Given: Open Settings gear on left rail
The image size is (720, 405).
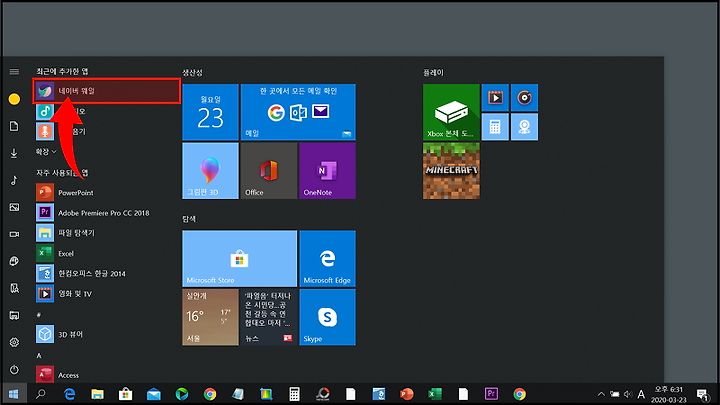Looking at the screenshot, I should point(14,342).
